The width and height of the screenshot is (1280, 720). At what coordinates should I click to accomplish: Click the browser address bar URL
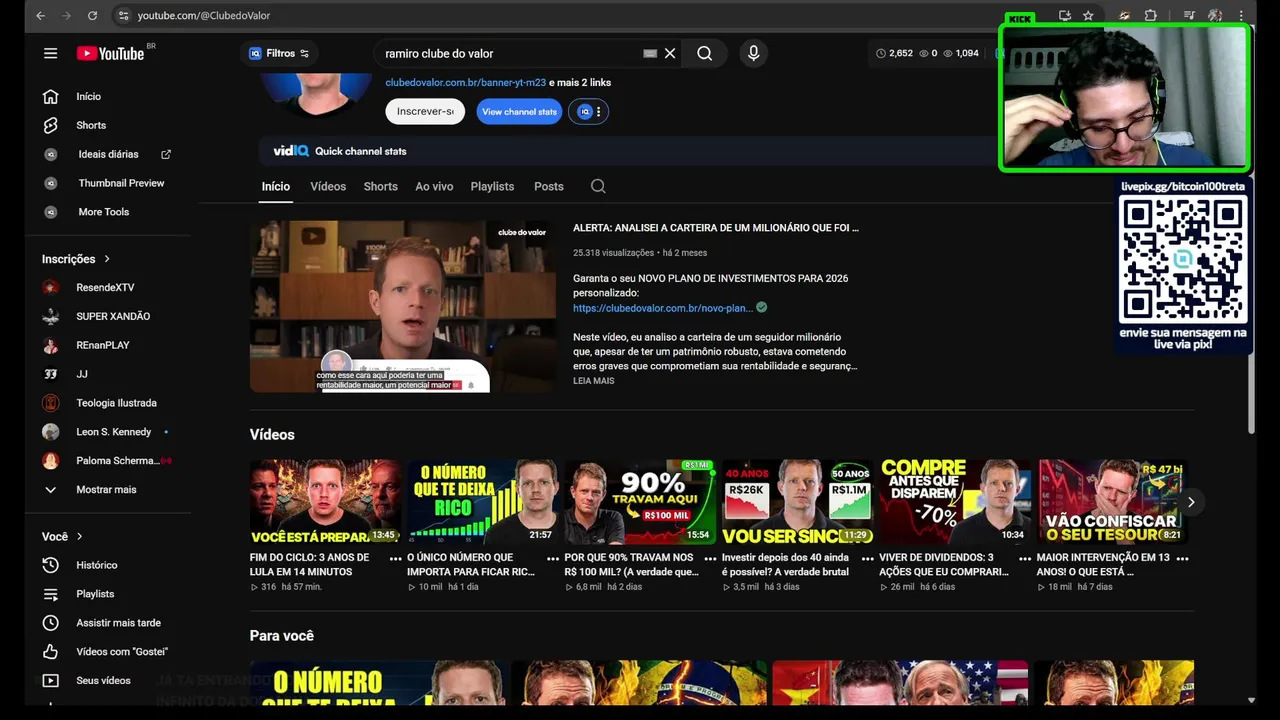coord(204,15)
